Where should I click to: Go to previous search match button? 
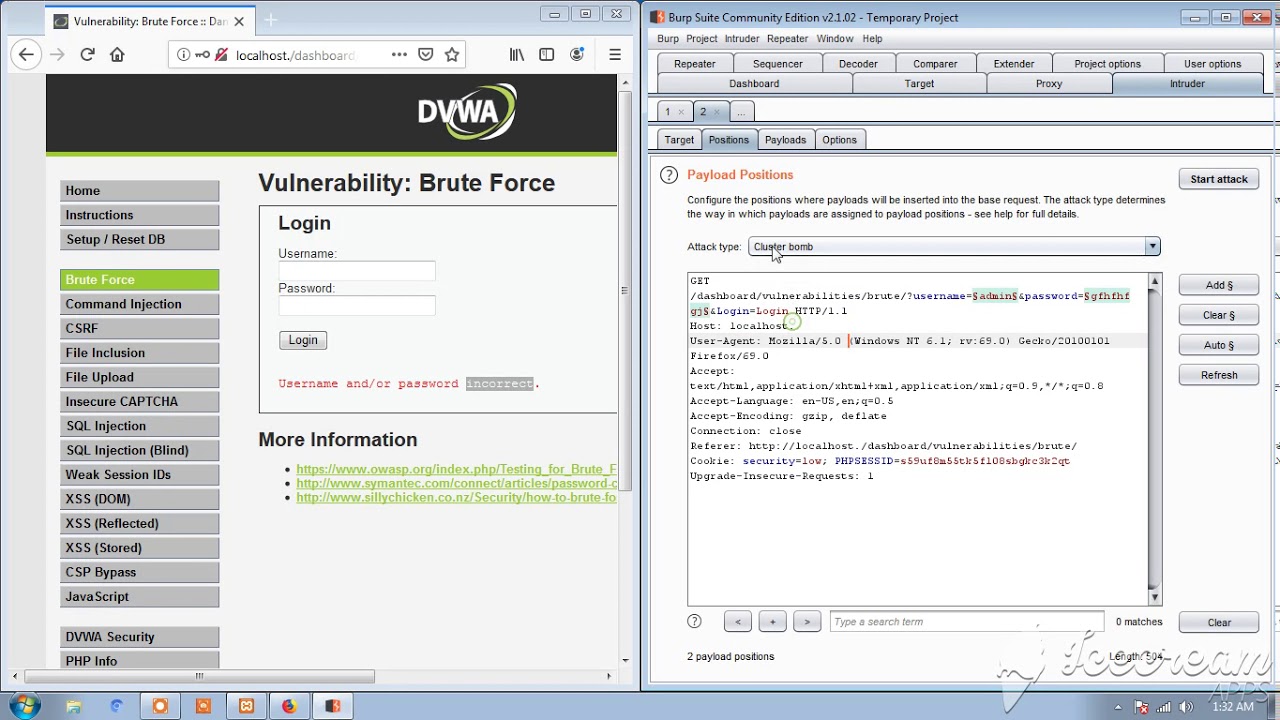pos(738,622)
